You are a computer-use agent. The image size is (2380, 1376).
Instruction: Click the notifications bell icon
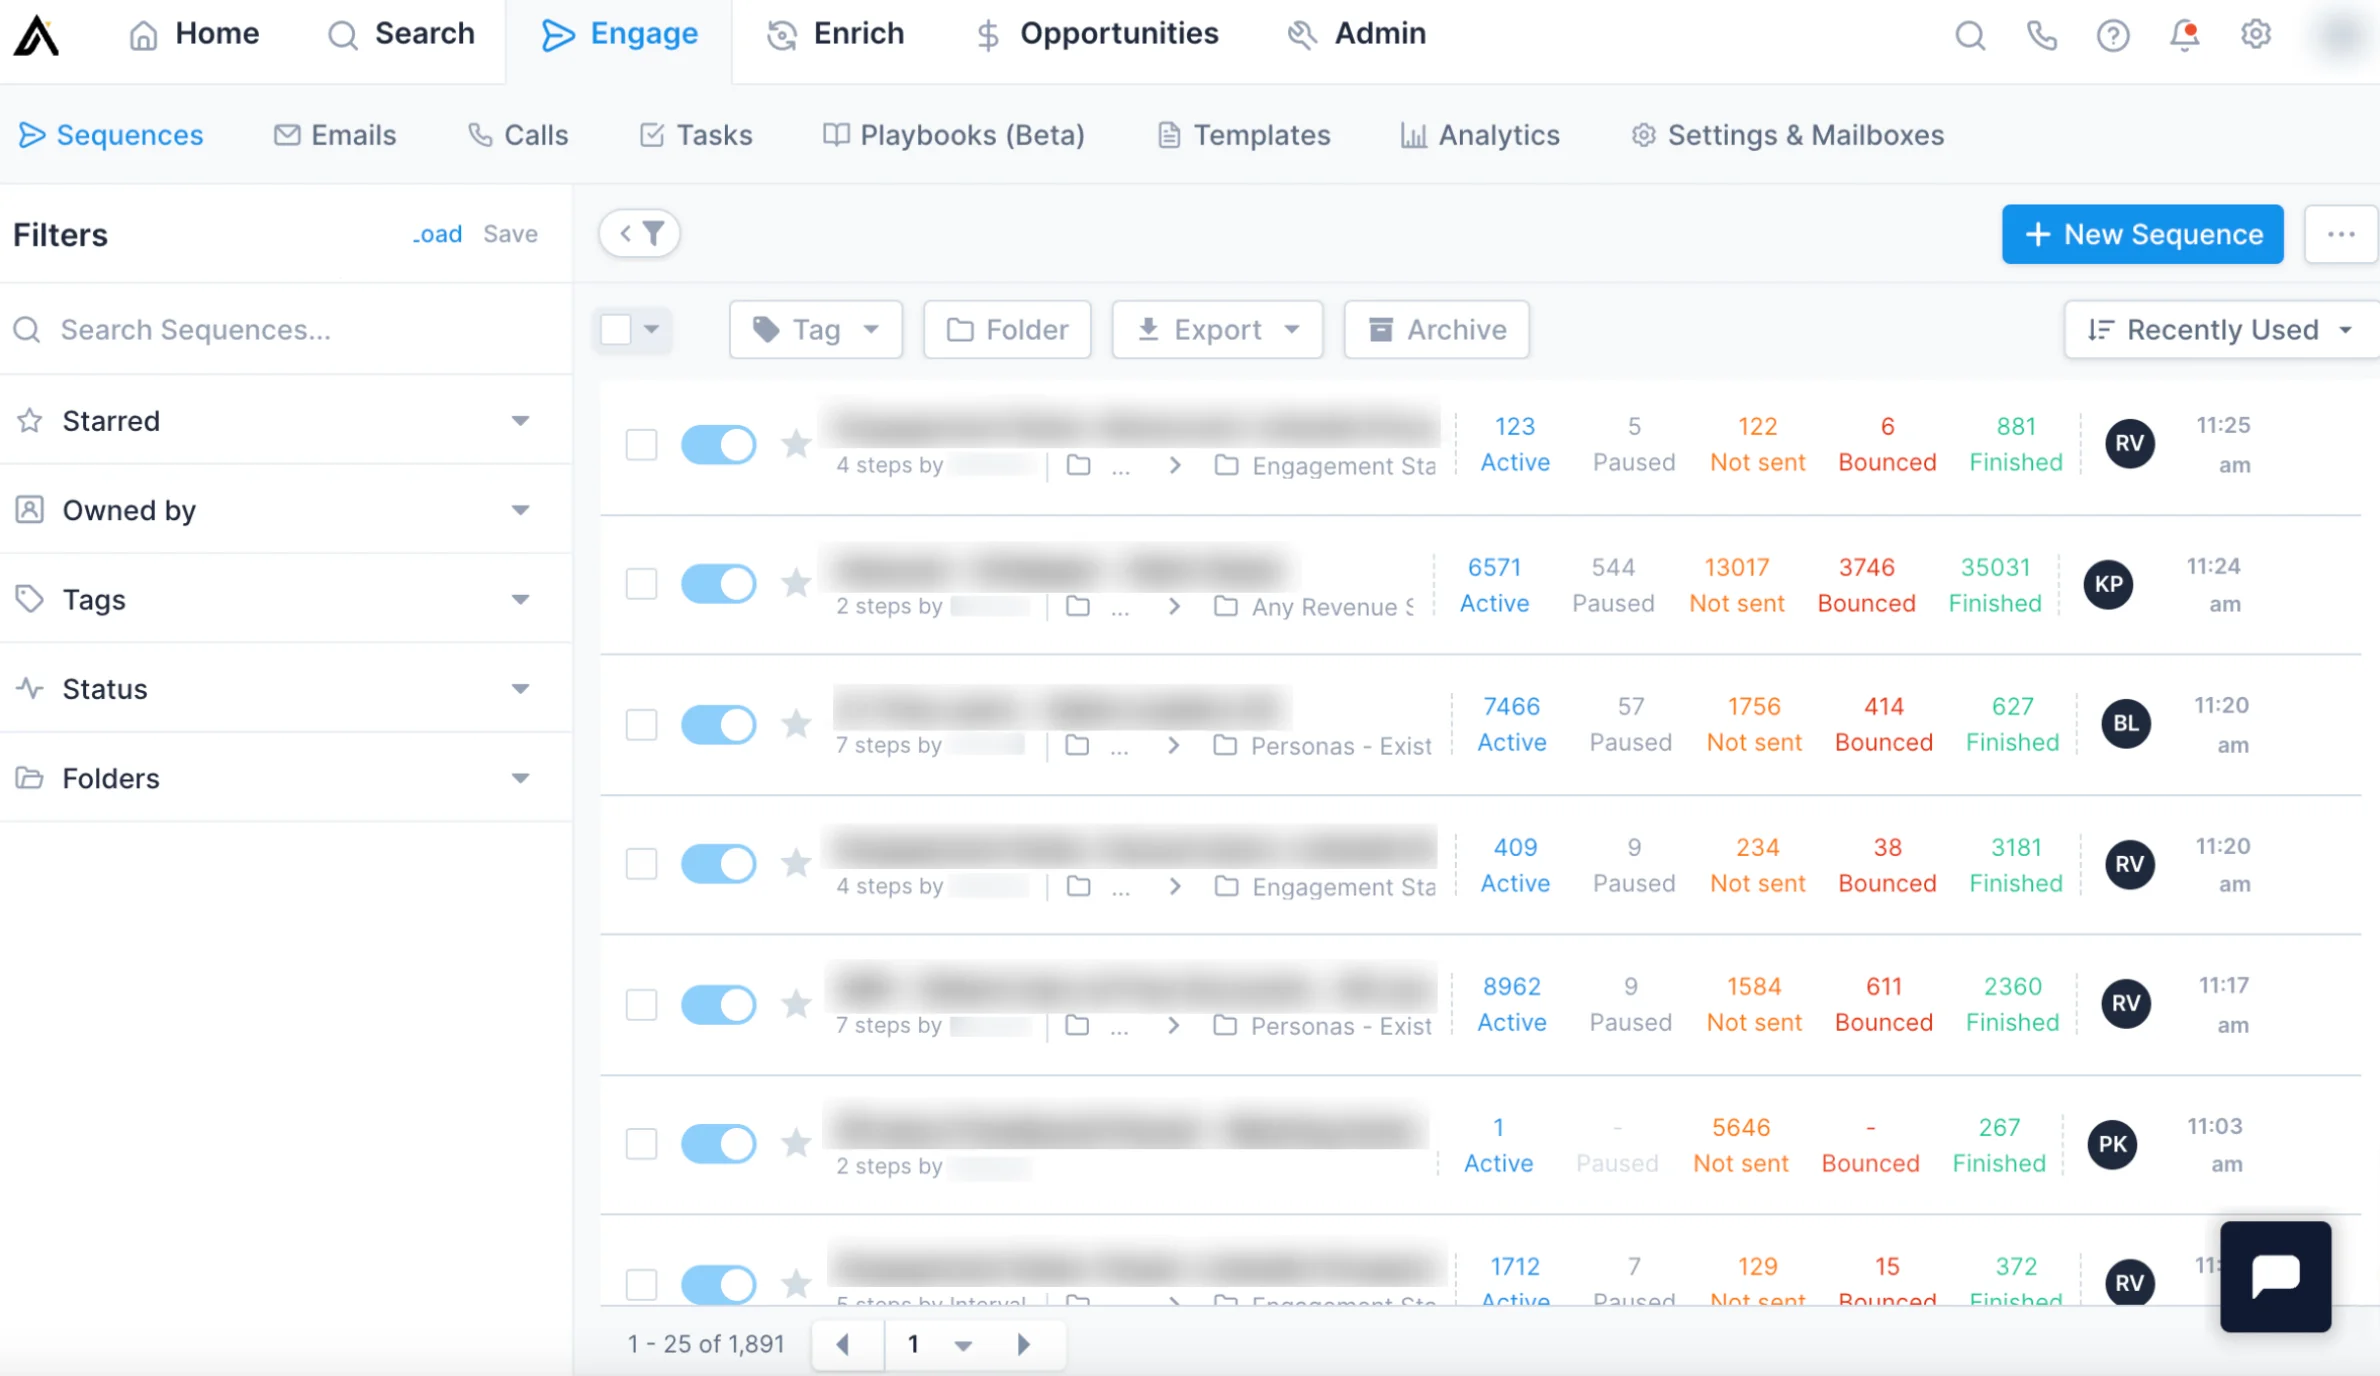(2184, 35)
